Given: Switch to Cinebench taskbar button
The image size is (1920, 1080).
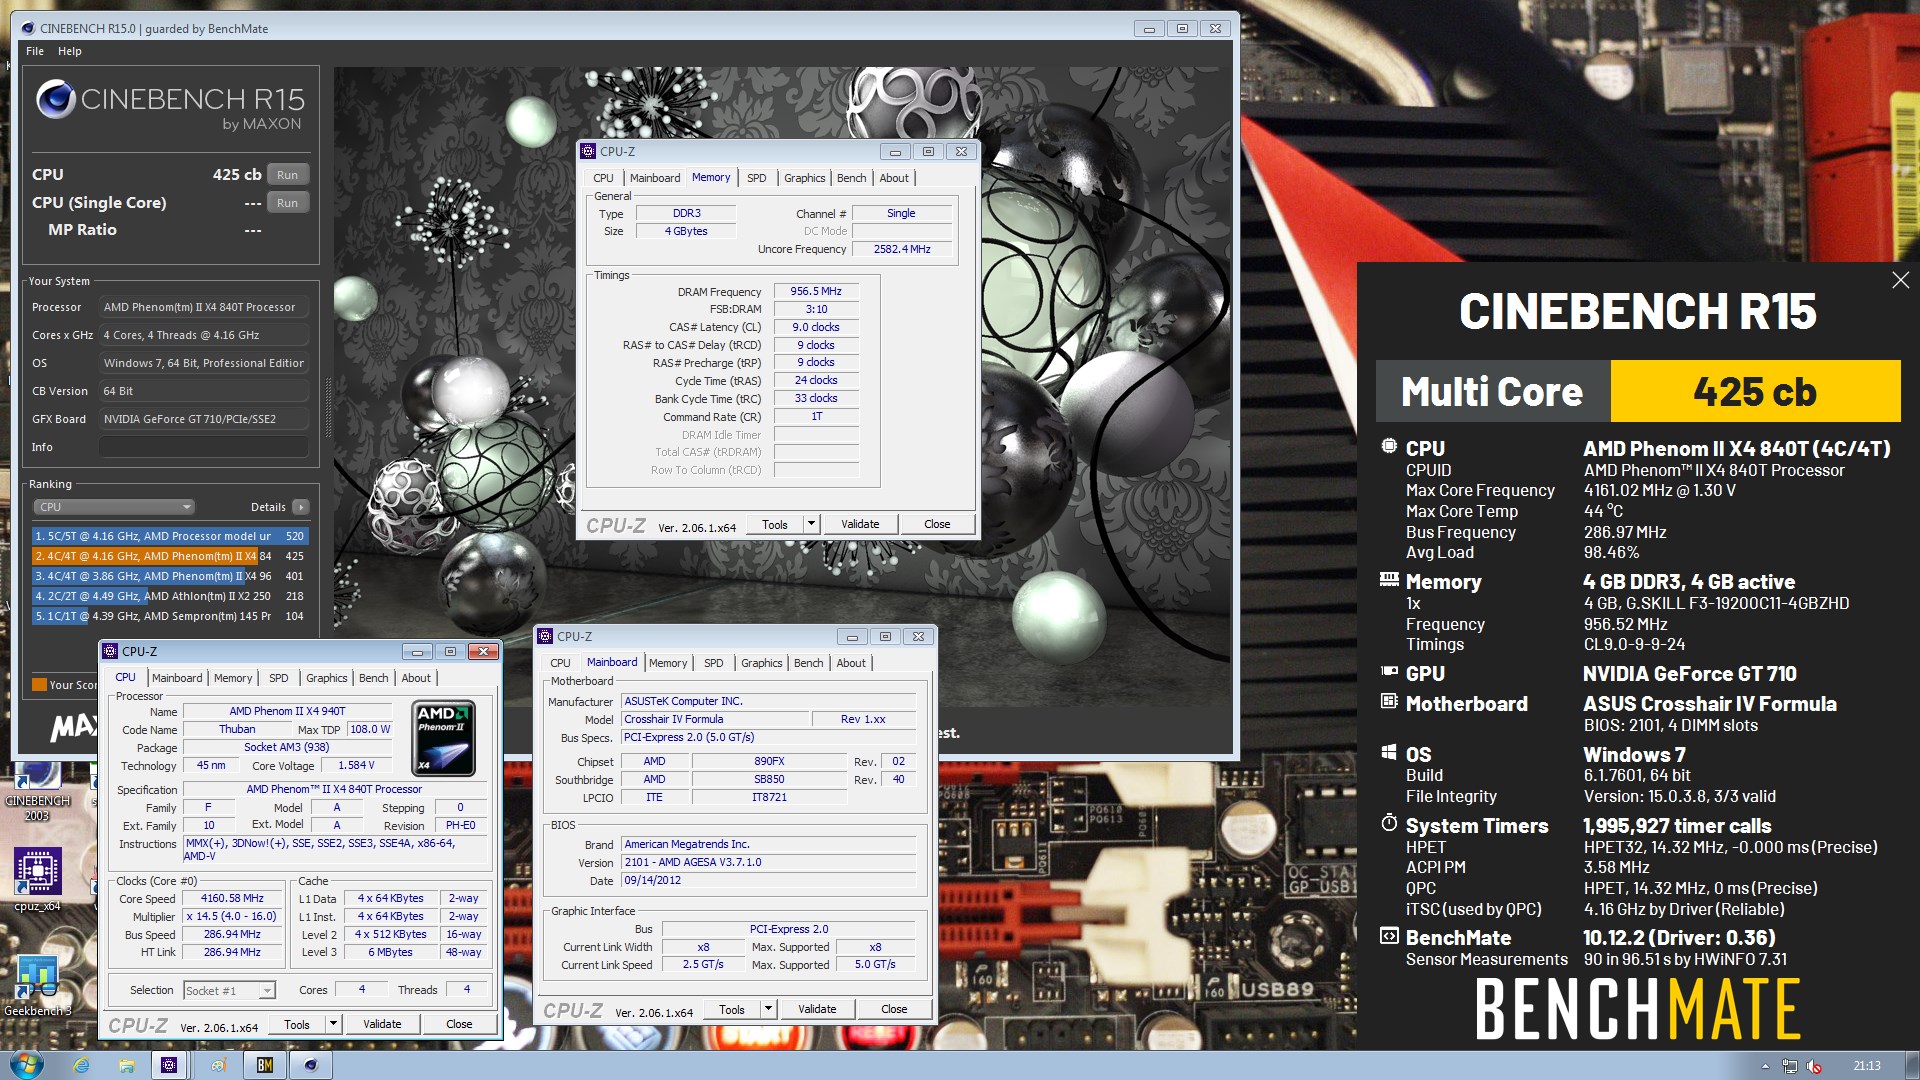Looking at the screenshot, I should pos(311,1065).
